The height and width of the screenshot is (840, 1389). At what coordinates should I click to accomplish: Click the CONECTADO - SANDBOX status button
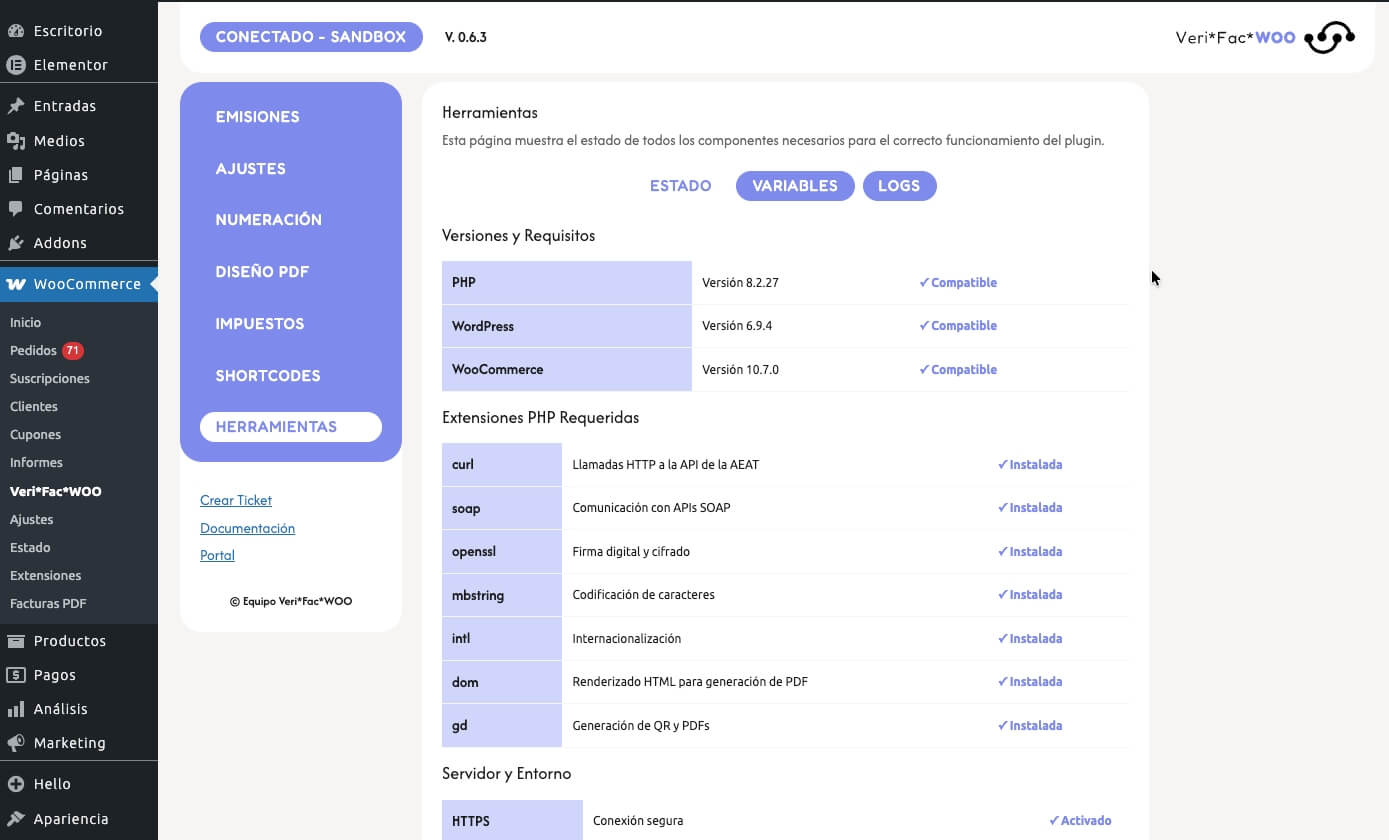(x=311, y=37)
